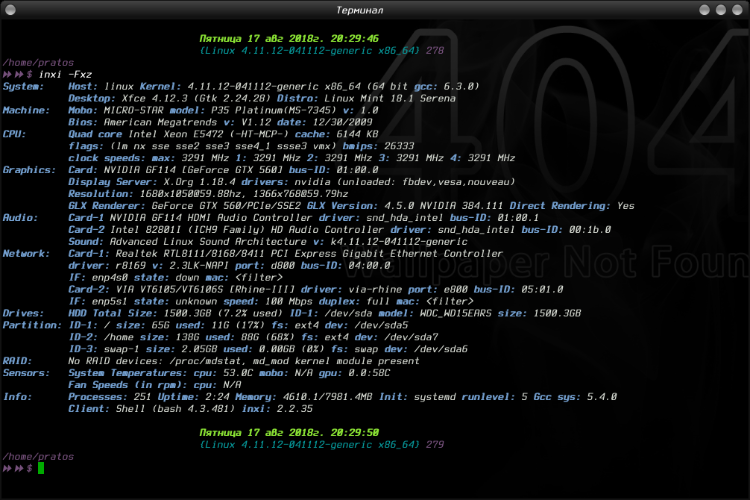Click the "Sensors:" section label
Screen dimensions: 750x500
click(x=25, y=373)
